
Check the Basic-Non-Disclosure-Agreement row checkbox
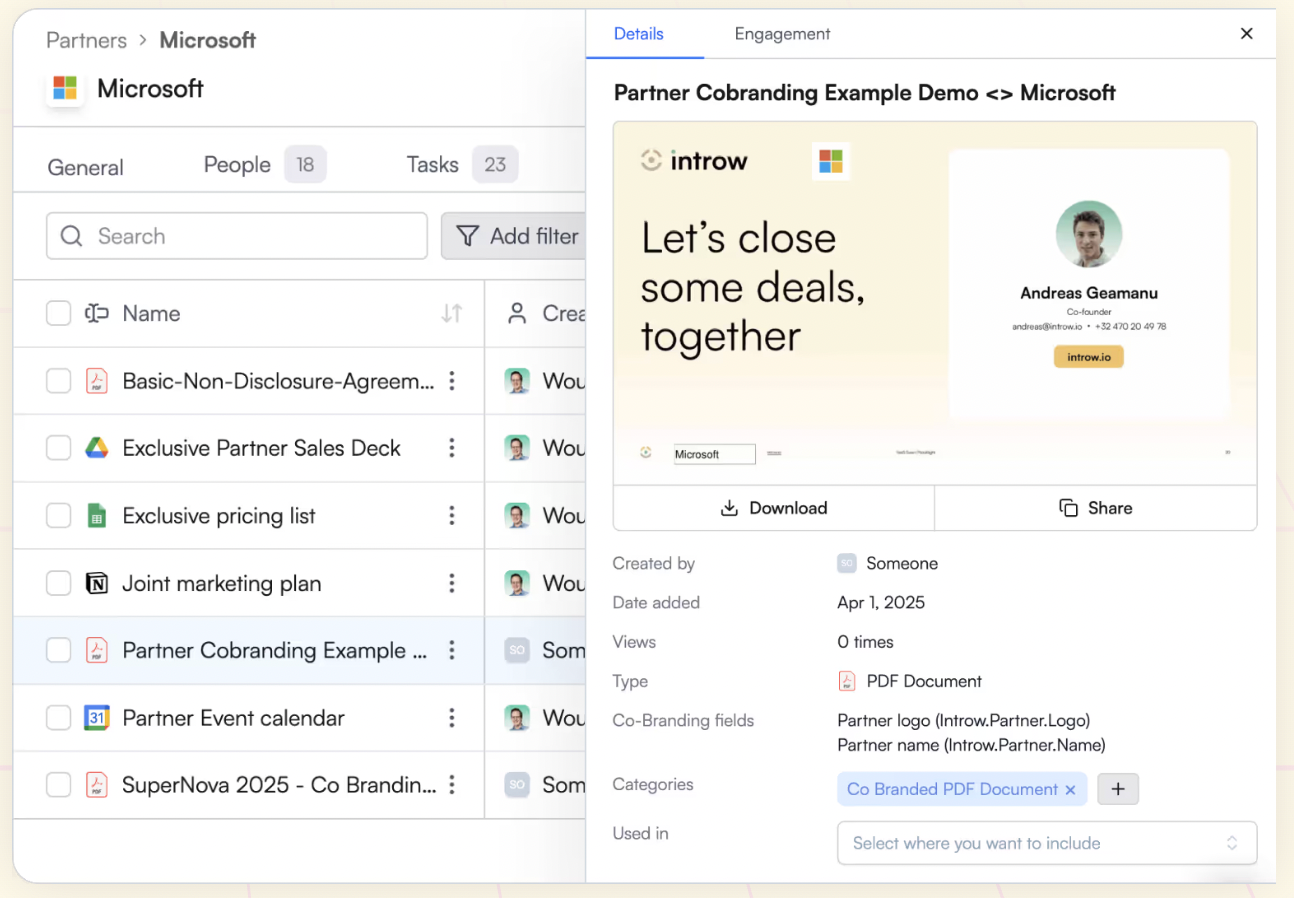(59, 381)
